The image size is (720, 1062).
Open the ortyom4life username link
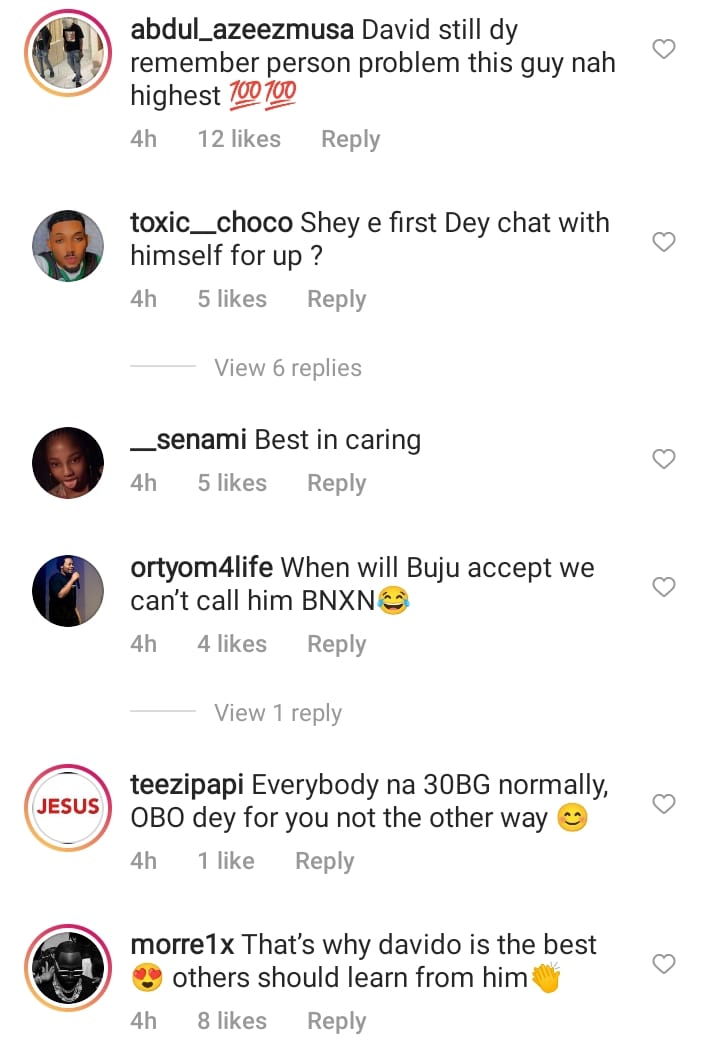pos(202,568)
